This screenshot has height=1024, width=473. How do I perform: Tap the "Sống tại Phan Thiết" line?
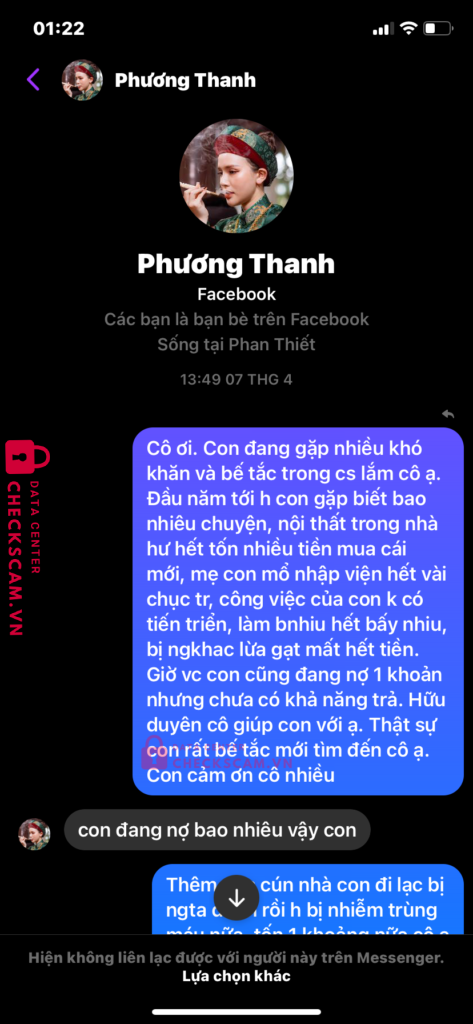[236, 344]
